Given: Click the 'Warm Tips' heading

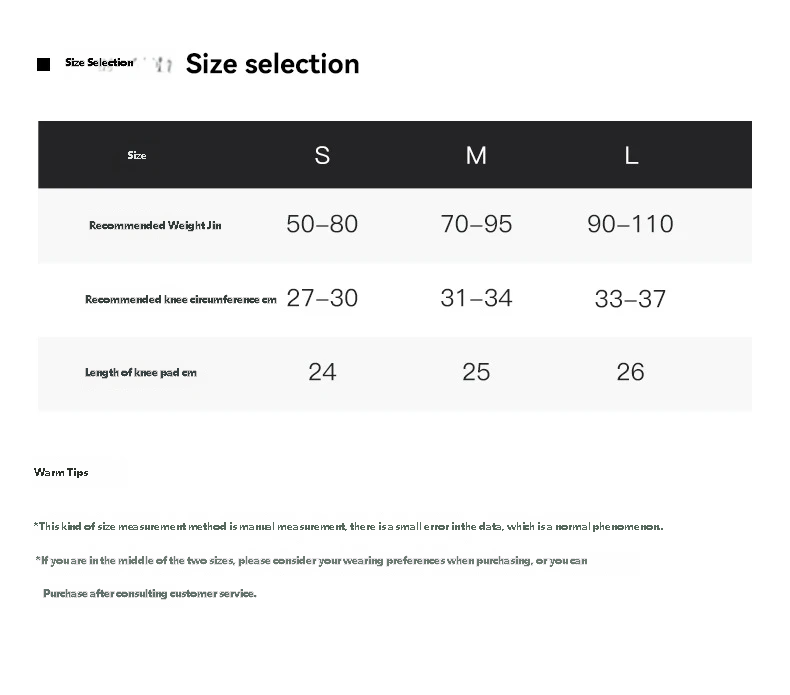Looking at the screenshot, I should (x=61, y=472).
